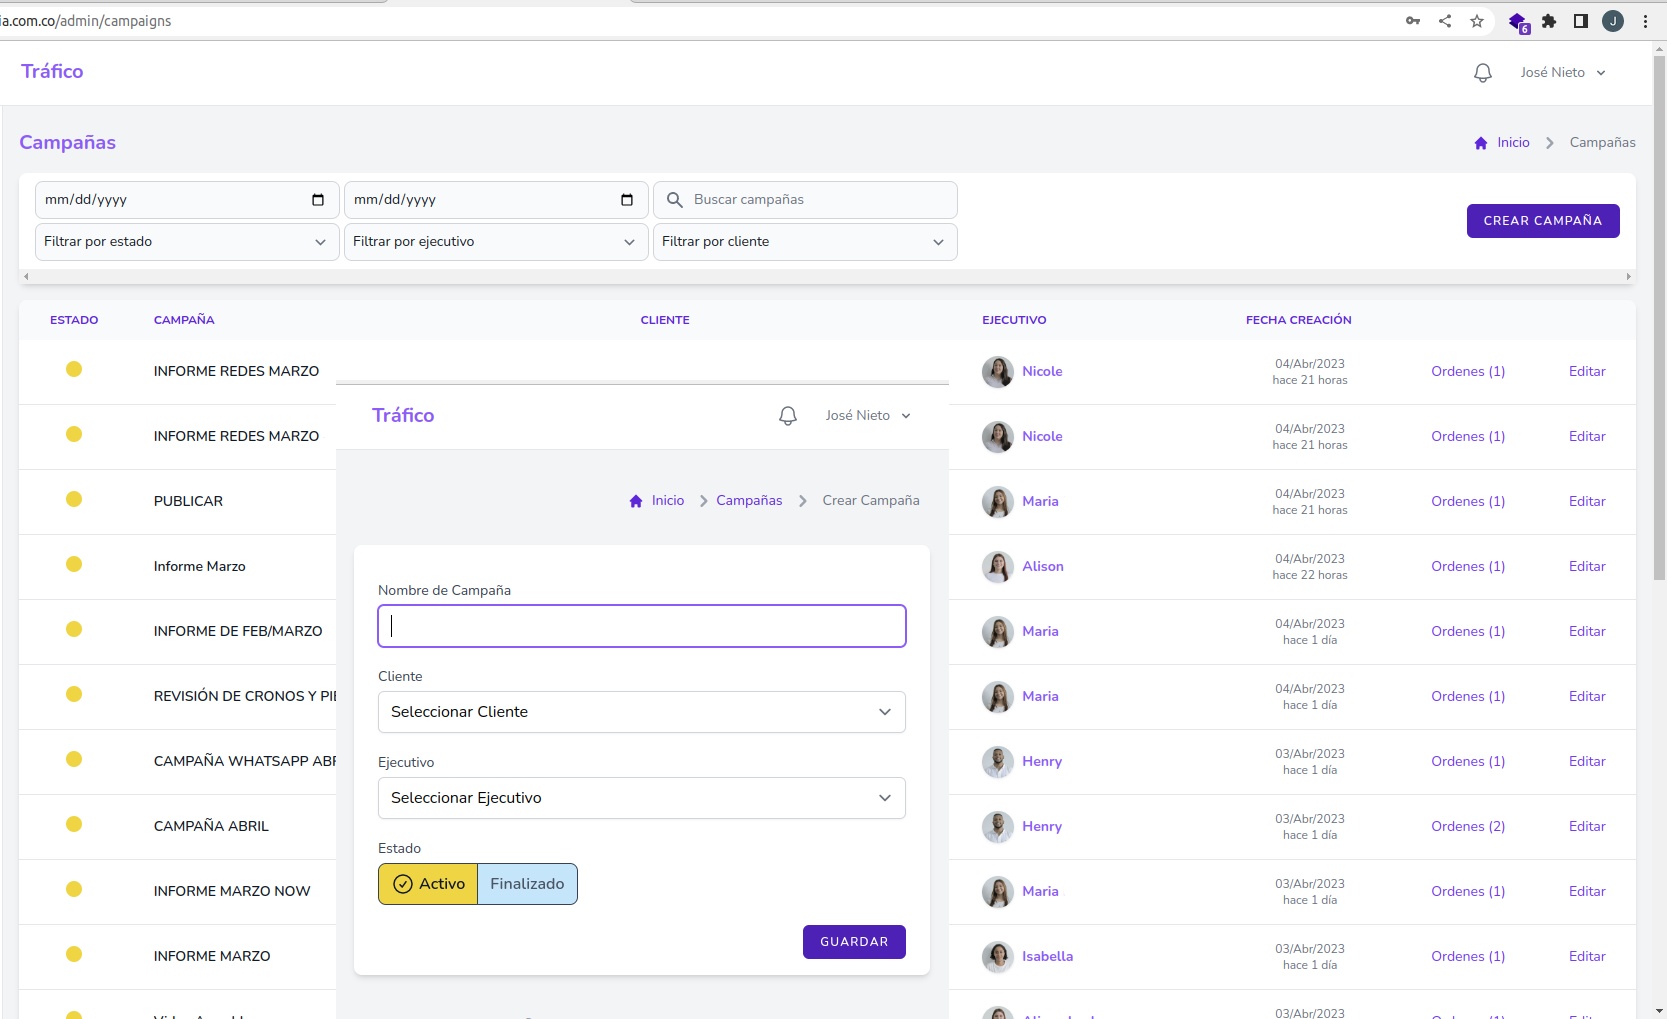Expand the Filtrar por ejecutivo dropdown
Viewport: 1667px width, 1019px height.
pos(495,242)
